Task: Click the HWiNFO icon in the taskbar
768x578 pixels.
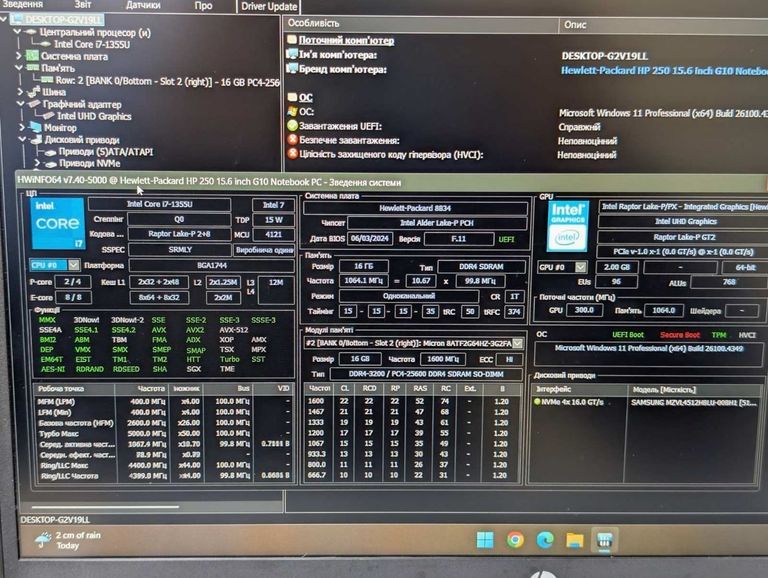Action: pos(605,540)
